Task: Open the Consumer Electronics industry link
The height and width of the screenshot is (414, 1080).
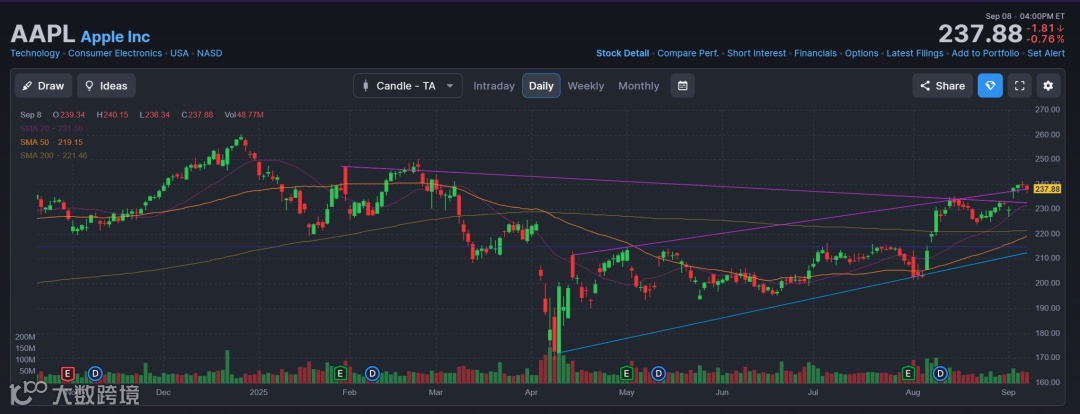Action: pyautogui.click(x=115, y=53)
